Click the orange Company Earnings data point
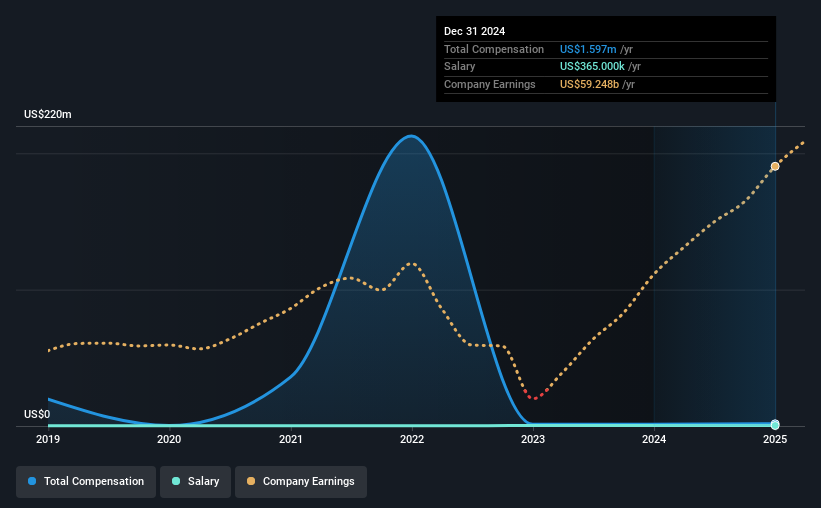The height and width of the screenshot is (508, 821). click(x=775, y=167)
